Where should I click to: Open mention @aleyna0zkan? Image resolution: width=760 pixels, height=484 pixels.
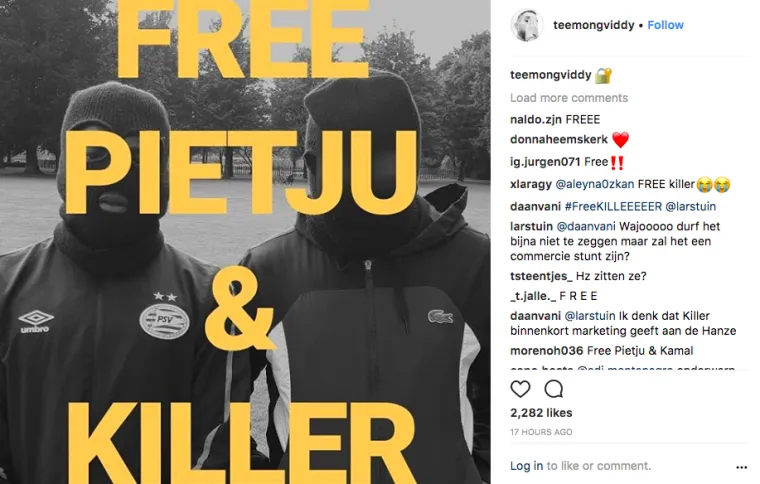coord(594,184)
